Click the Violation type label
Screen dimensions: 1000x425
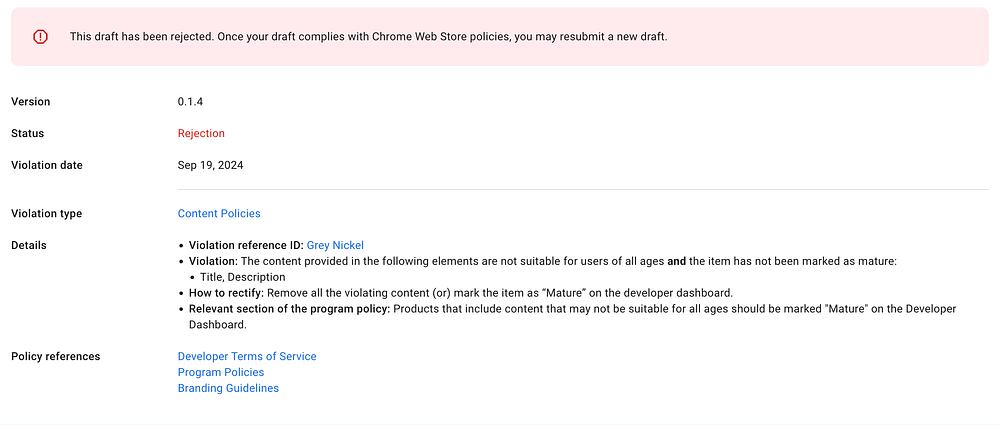coord(47,213)
